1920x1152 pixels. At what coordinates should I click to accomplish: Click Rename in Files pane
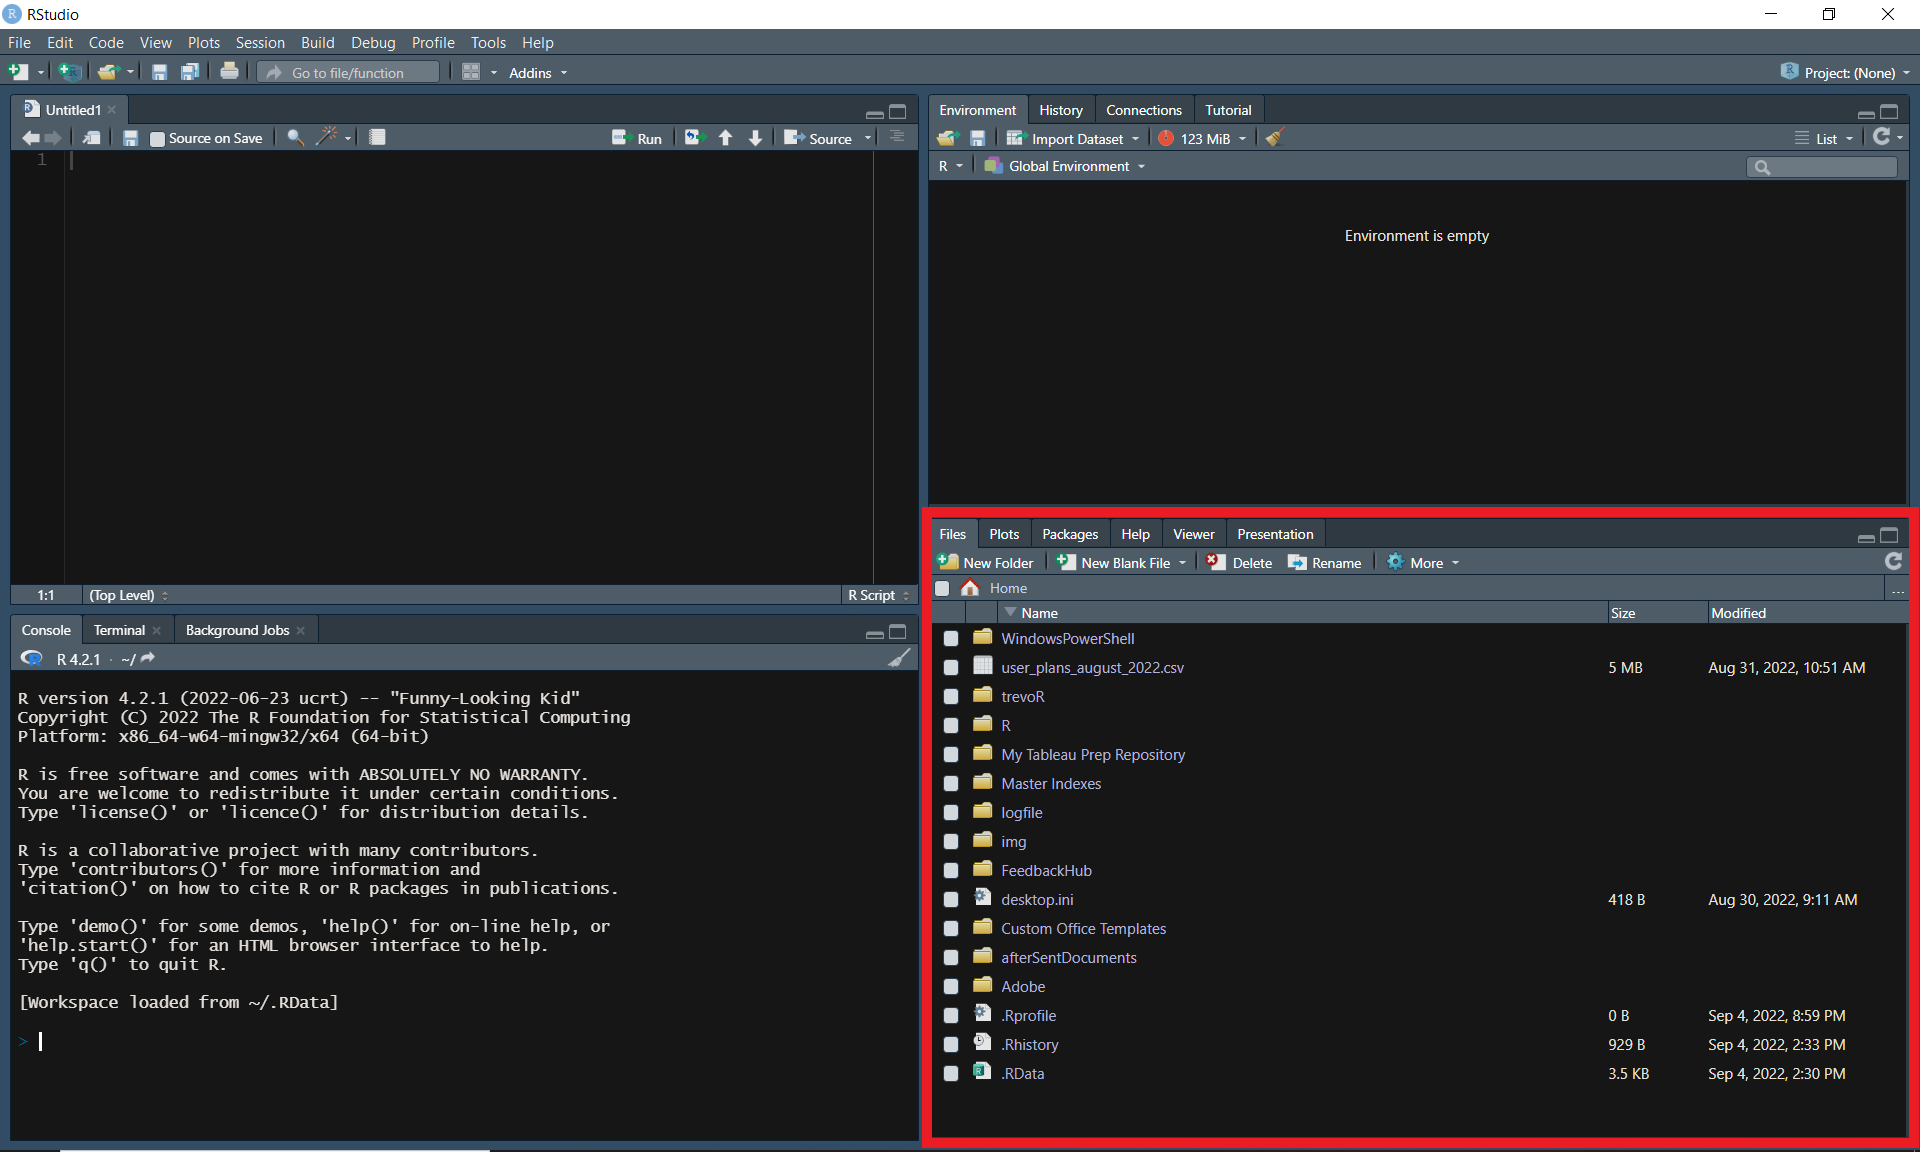[1325, 563]
